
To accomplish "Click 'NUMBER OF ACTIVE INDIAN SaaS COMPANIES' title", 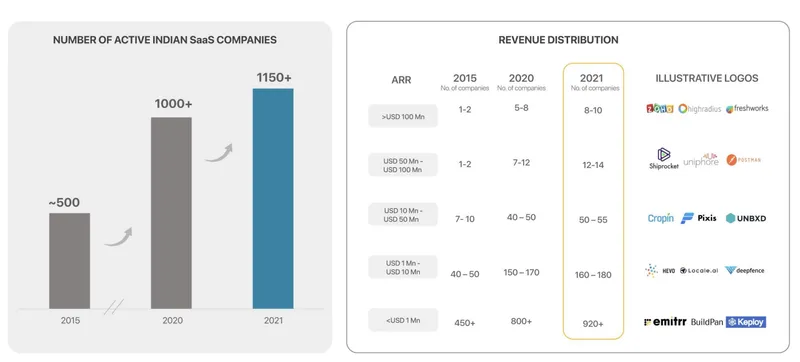I will [165, 40].
